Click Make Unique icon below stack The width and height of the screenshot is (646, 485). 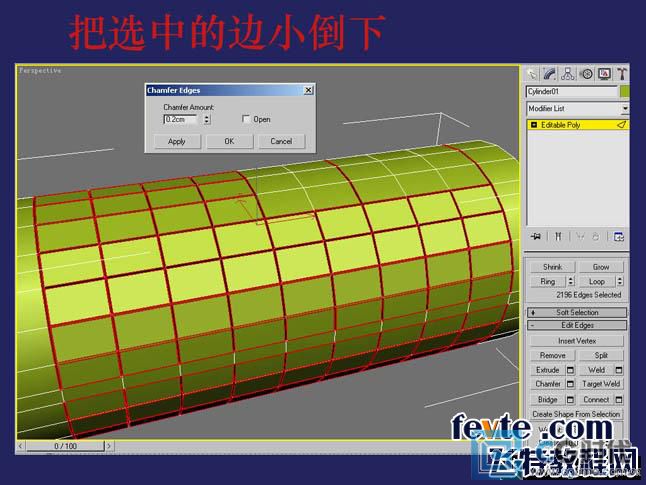point(580,237)
